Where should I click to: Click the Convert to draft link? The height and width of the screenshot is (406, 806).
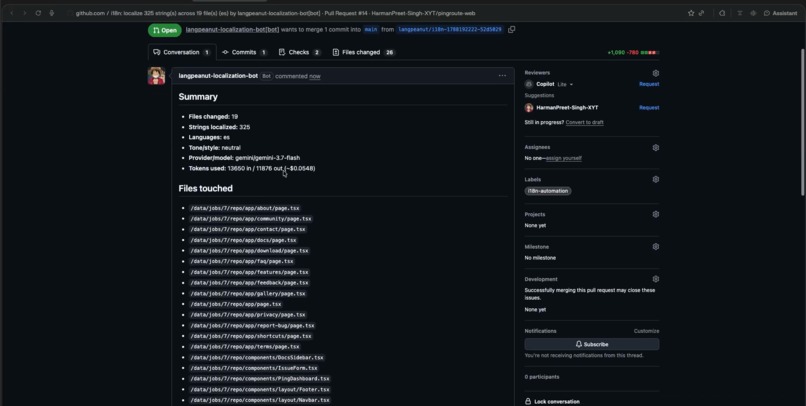point(584,123)
